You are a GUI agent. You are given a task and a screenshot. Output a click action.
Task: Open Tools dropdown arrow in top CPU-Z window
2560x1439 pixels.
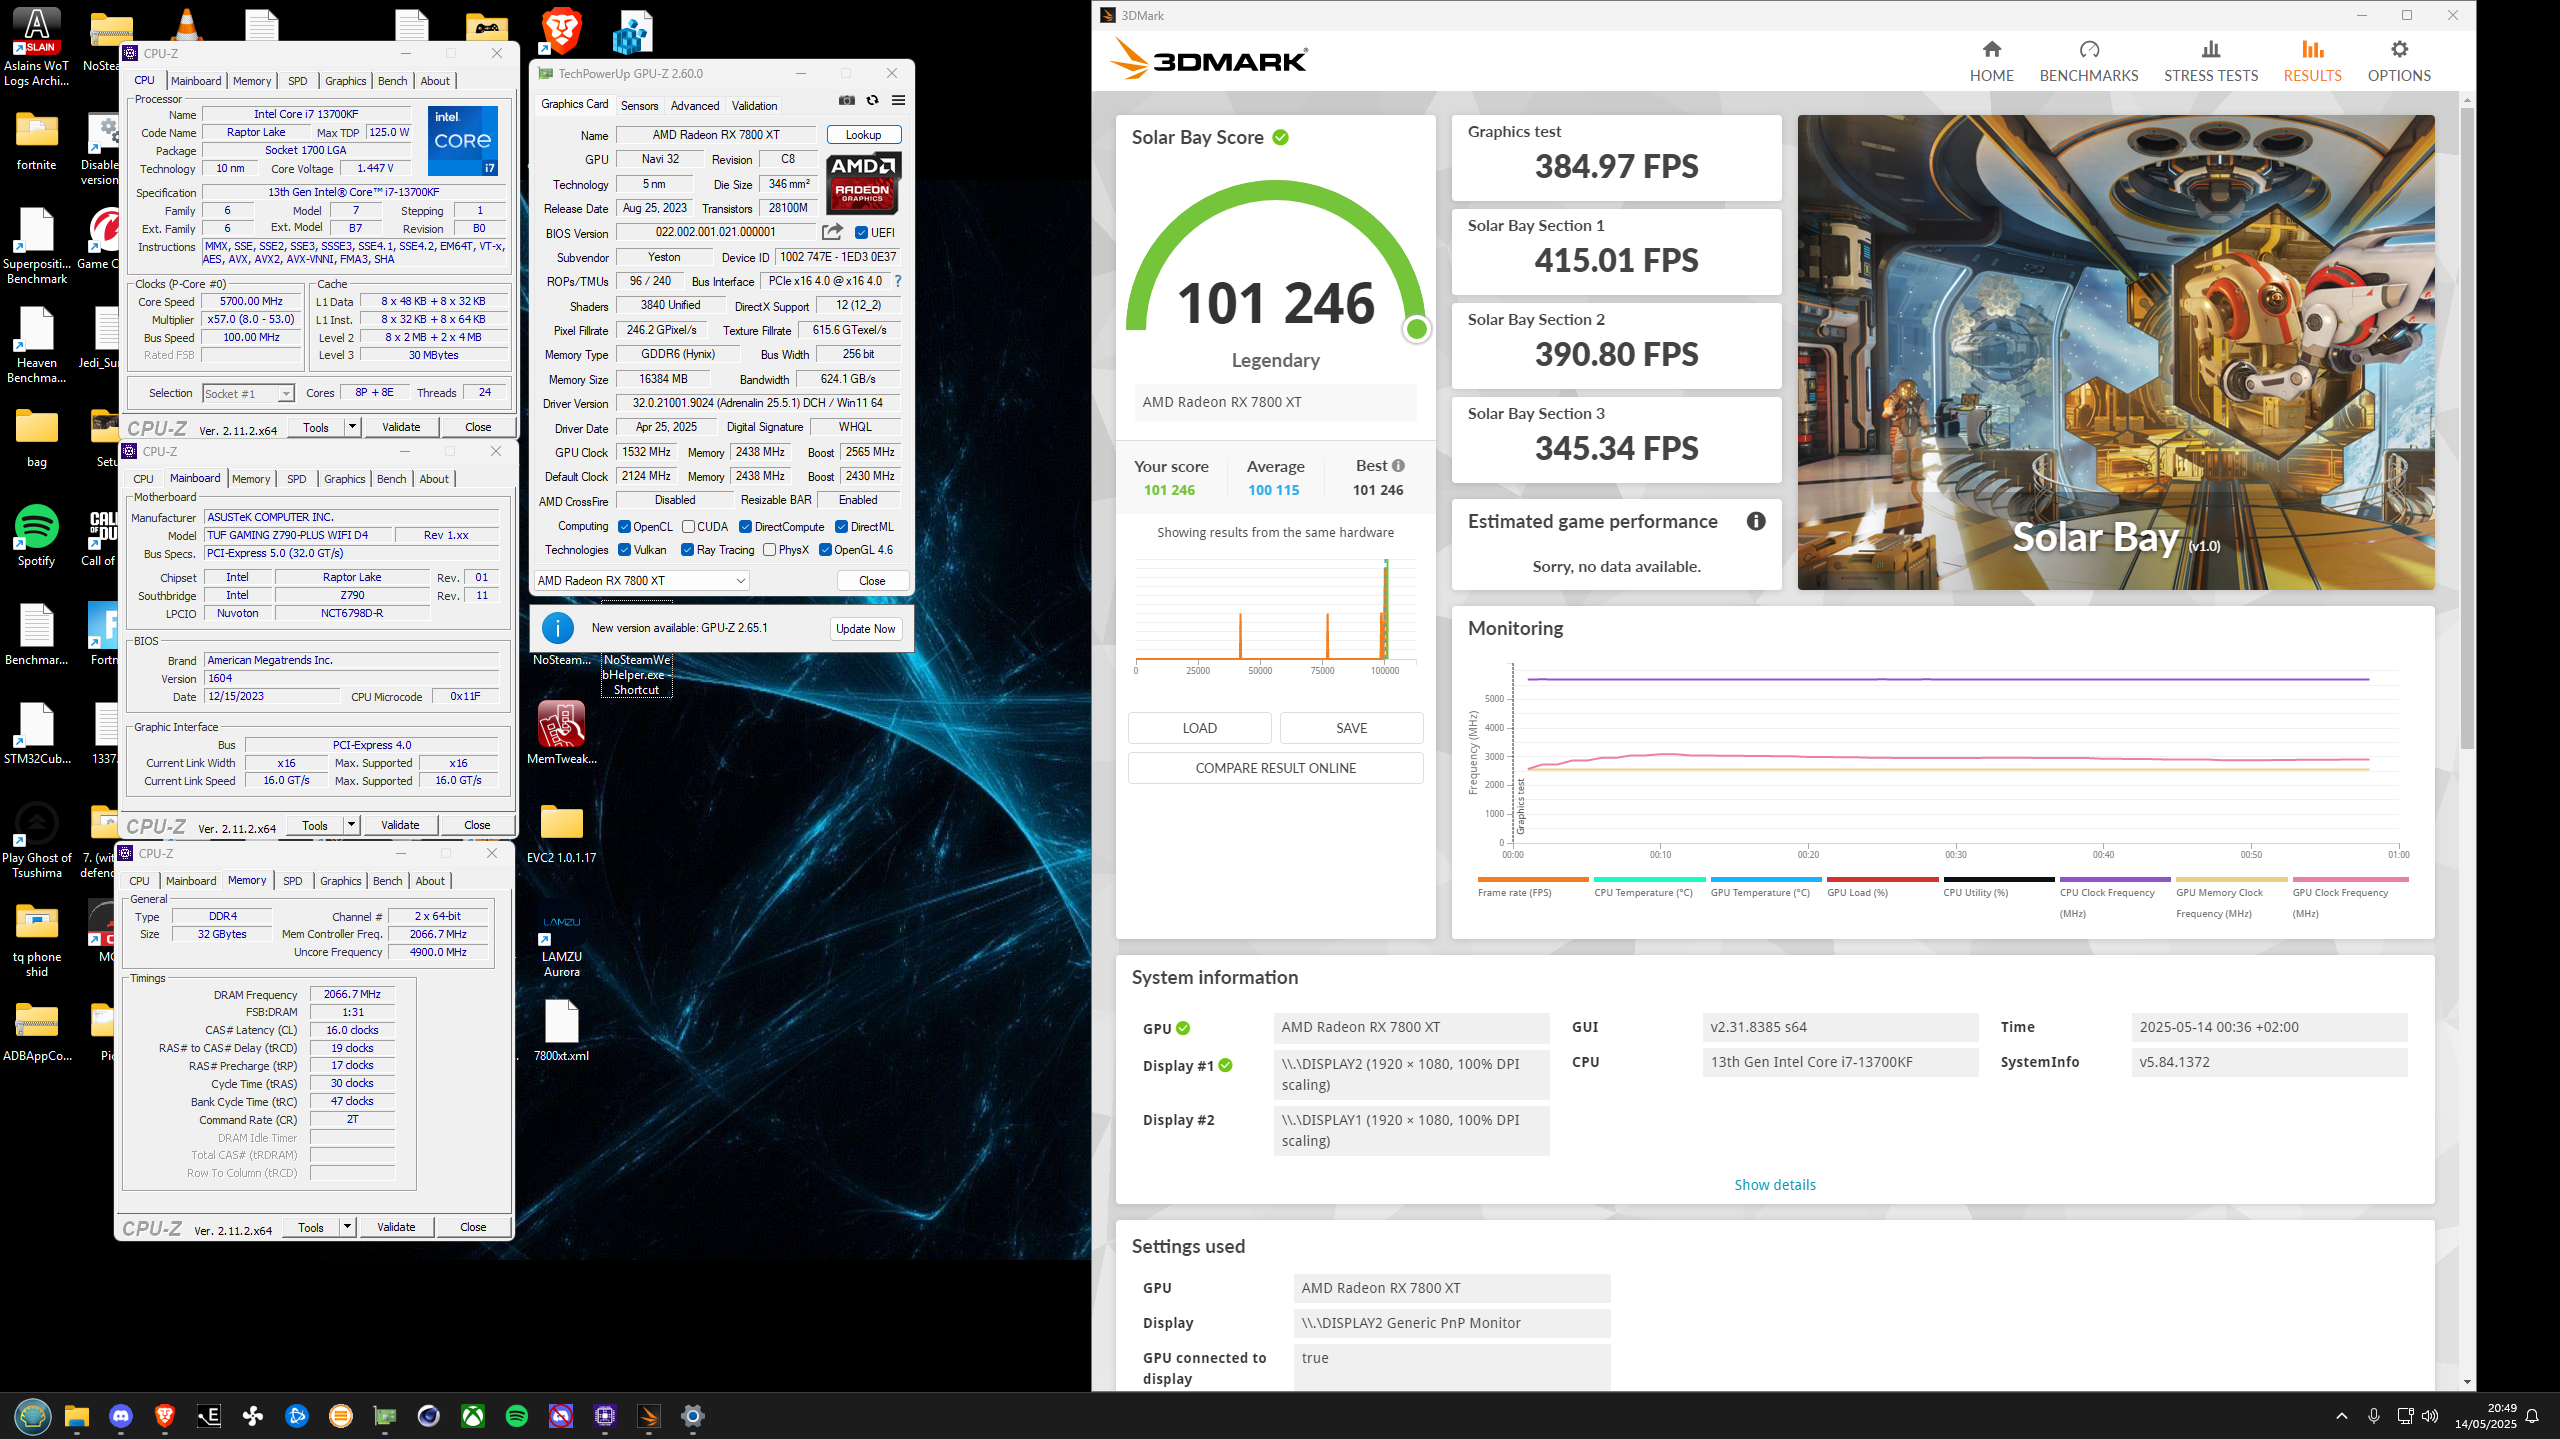tap(352, 427)
